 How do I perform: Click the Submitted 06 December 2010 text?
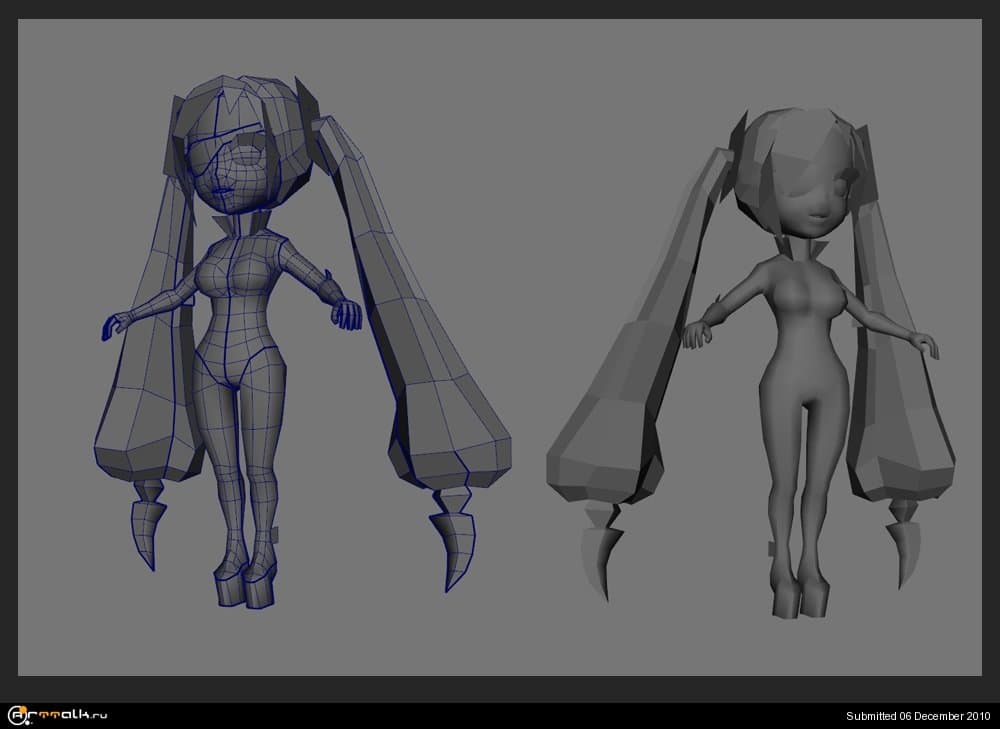point(918,716)
